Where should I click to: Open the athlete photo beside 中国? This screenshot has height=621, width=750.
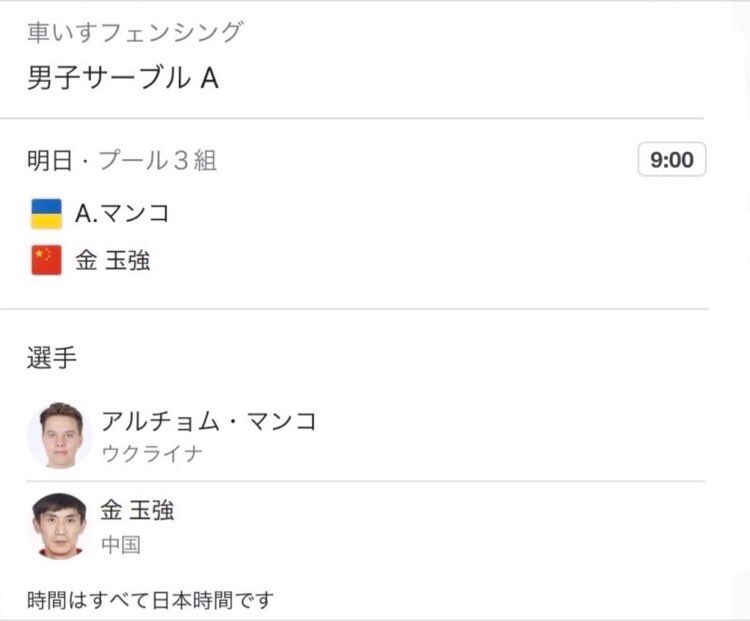[59, 525]
